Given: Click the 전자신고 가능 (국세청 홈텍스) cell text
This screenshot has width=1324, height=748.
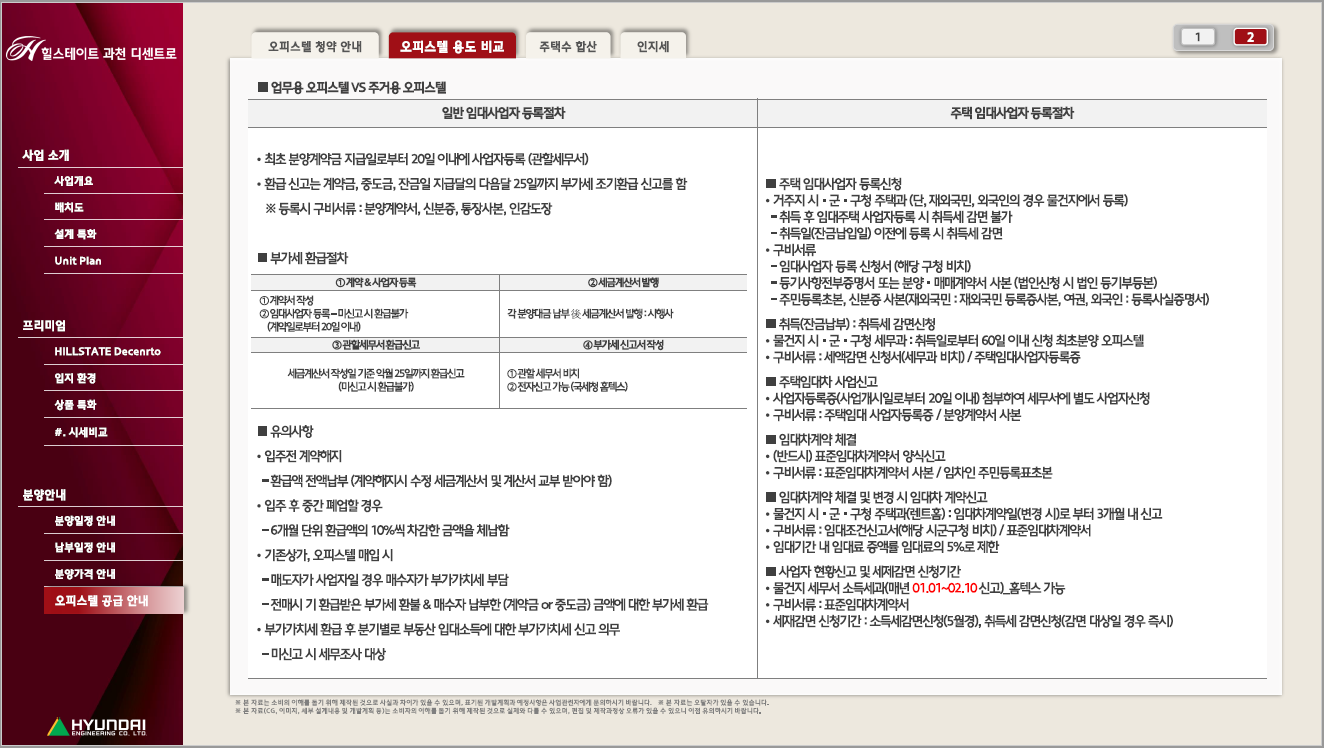Looking at the screenshot, I should (567, 385).
